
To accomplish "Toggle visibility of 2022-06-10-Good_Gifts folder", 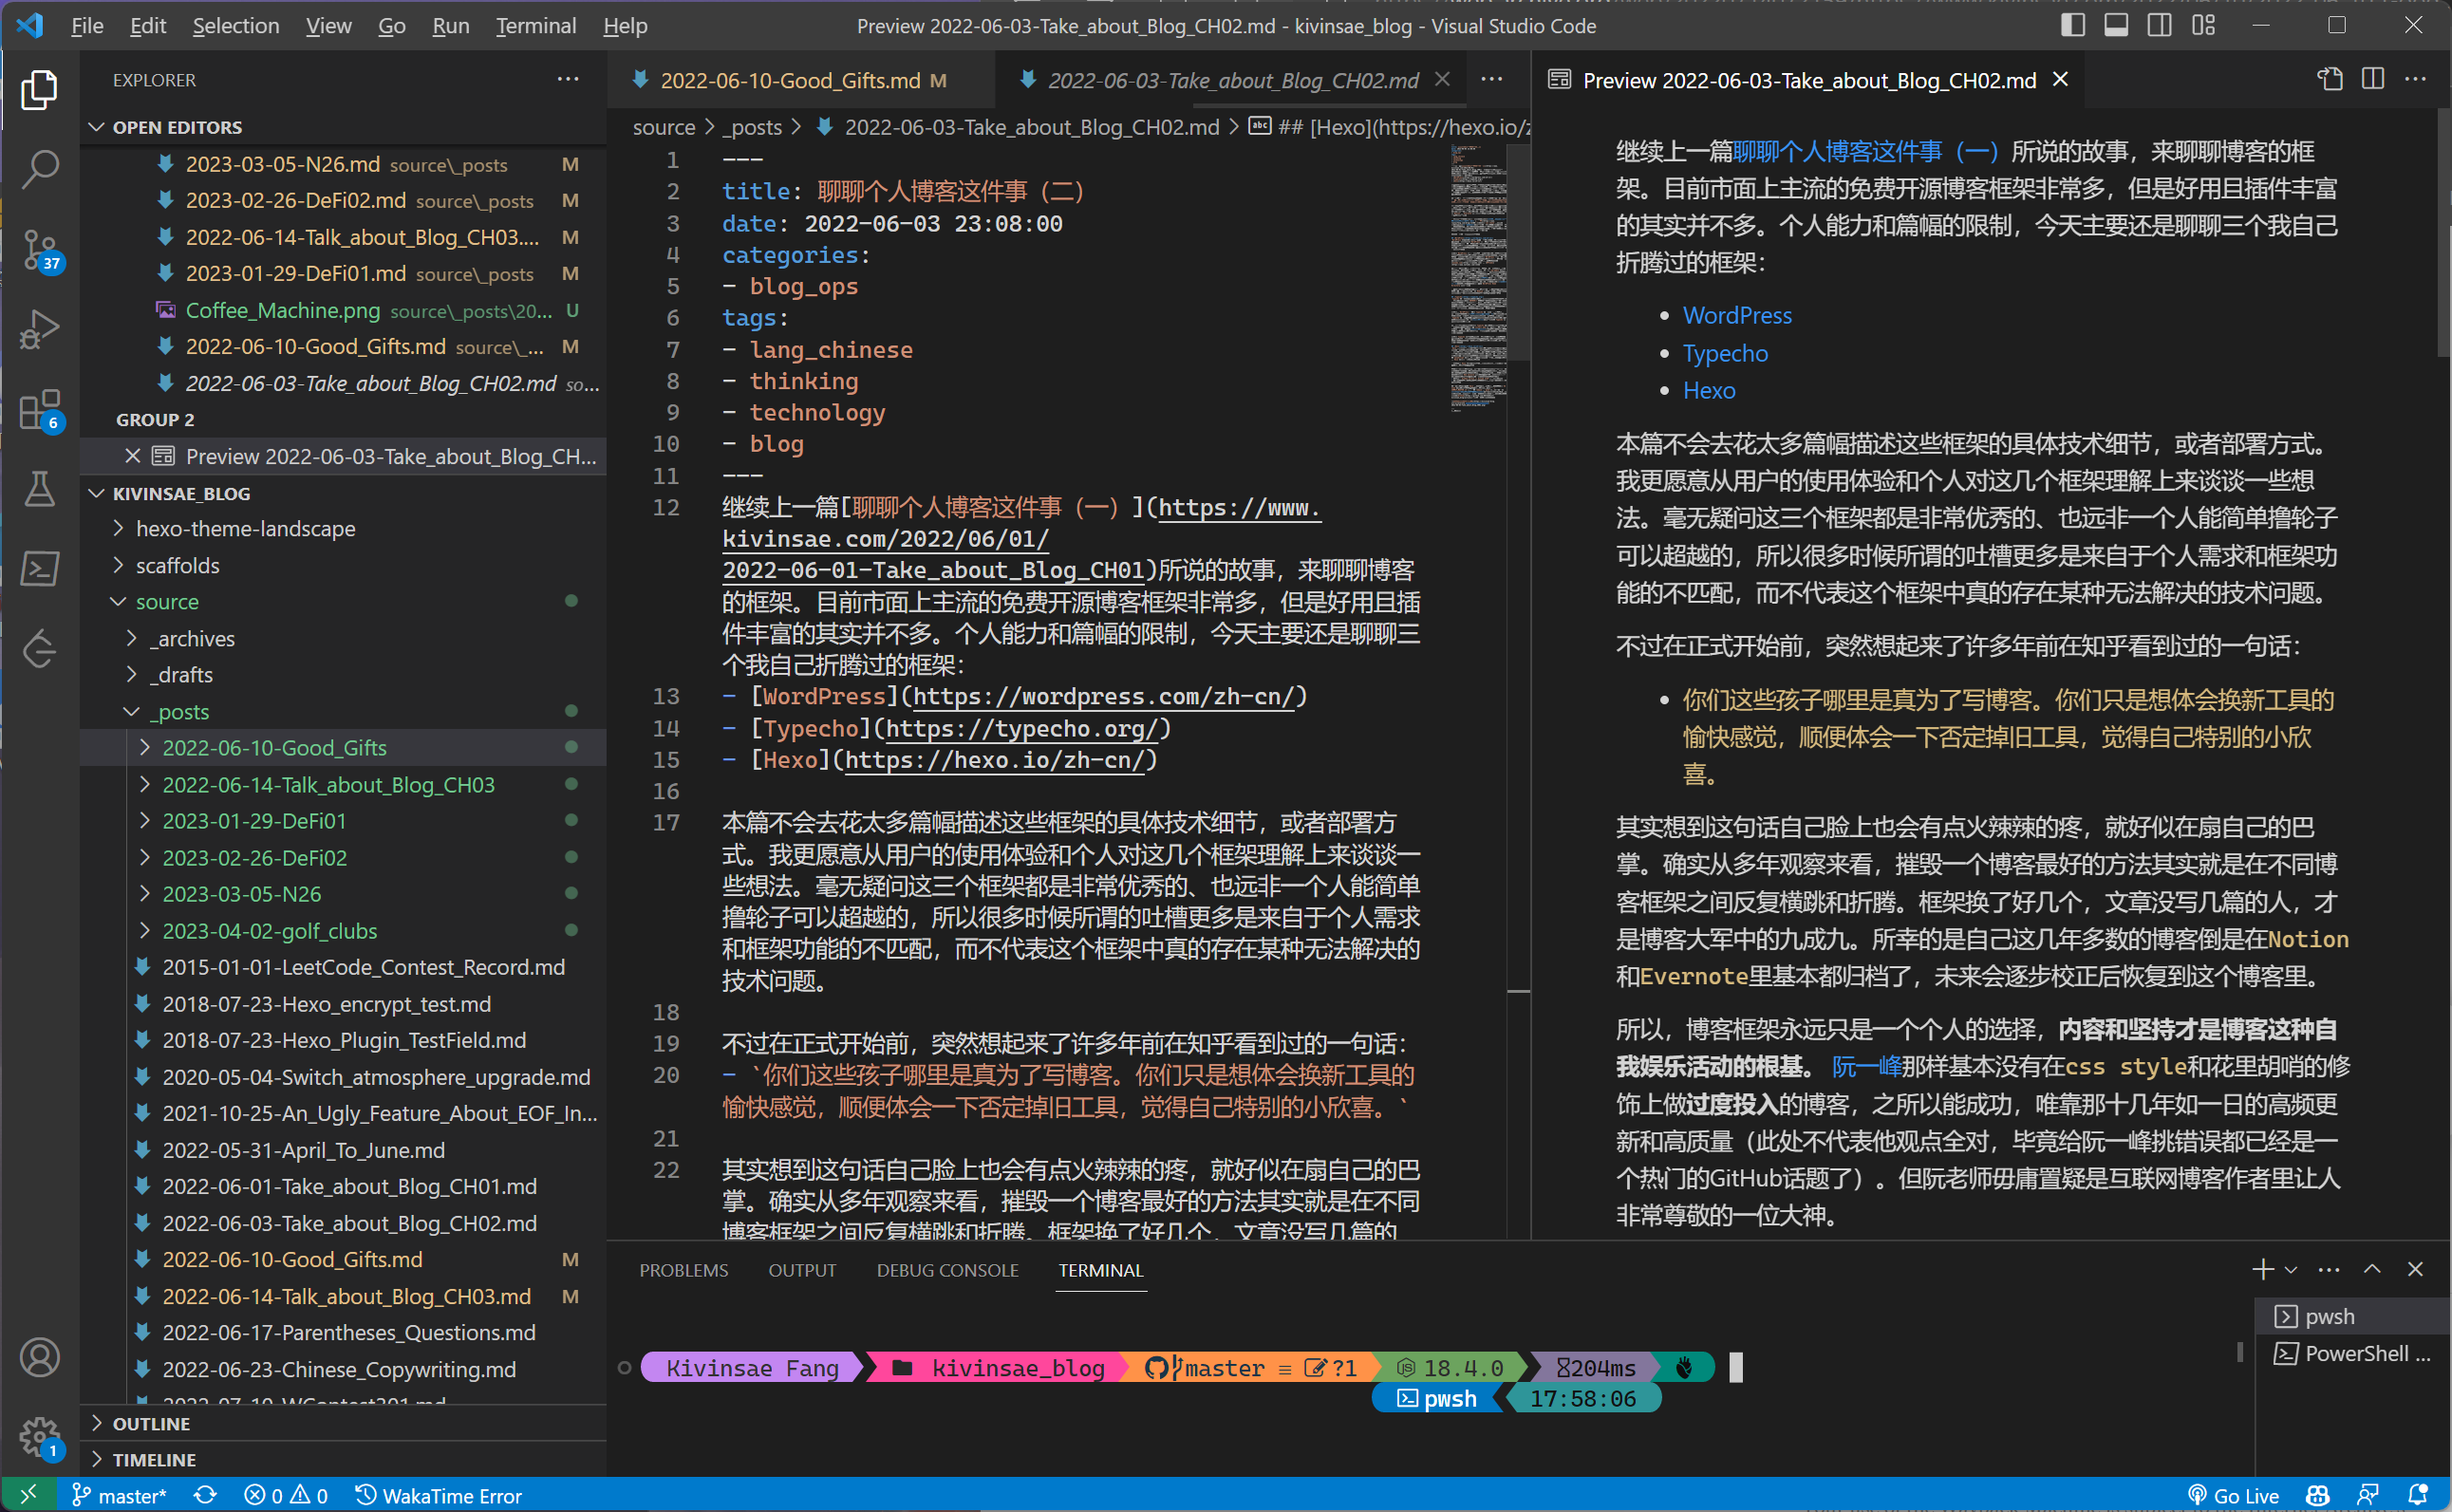I will [145, 750].
